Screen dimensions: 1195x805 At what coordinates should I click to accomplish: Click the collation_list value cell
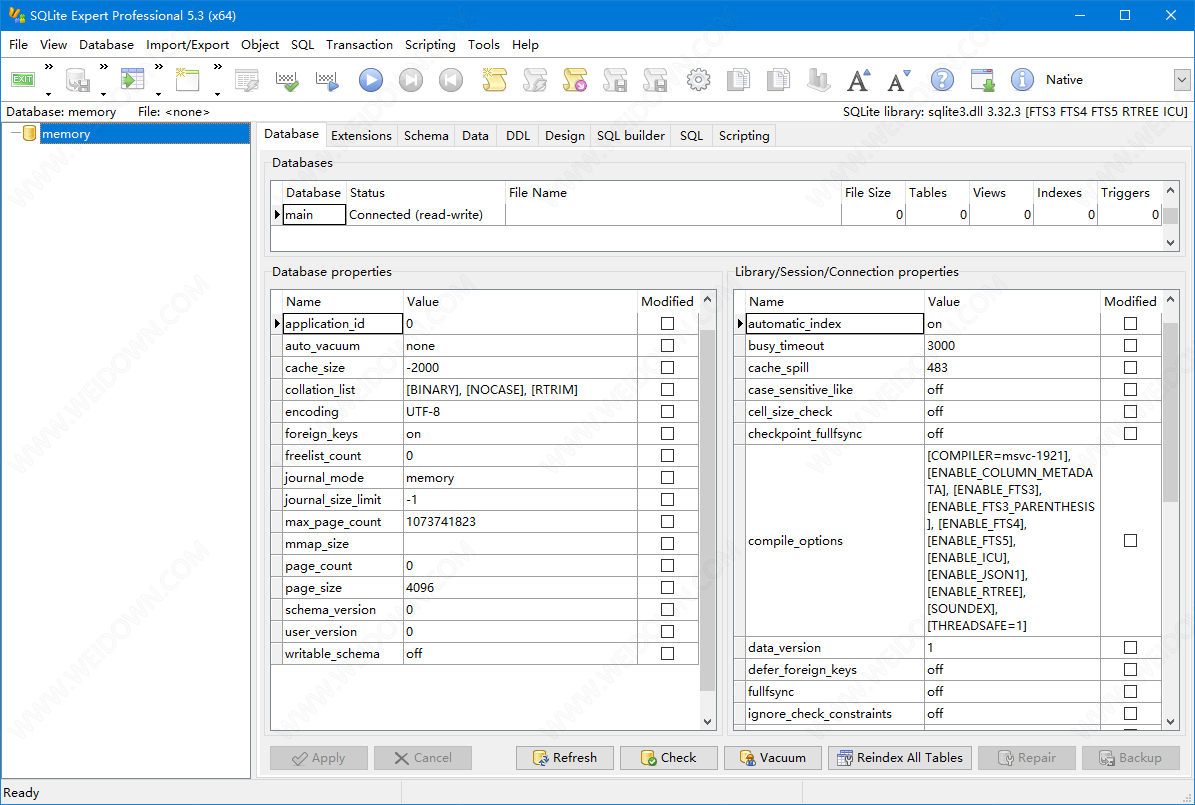pyautogui.click(x=521, y=390)
